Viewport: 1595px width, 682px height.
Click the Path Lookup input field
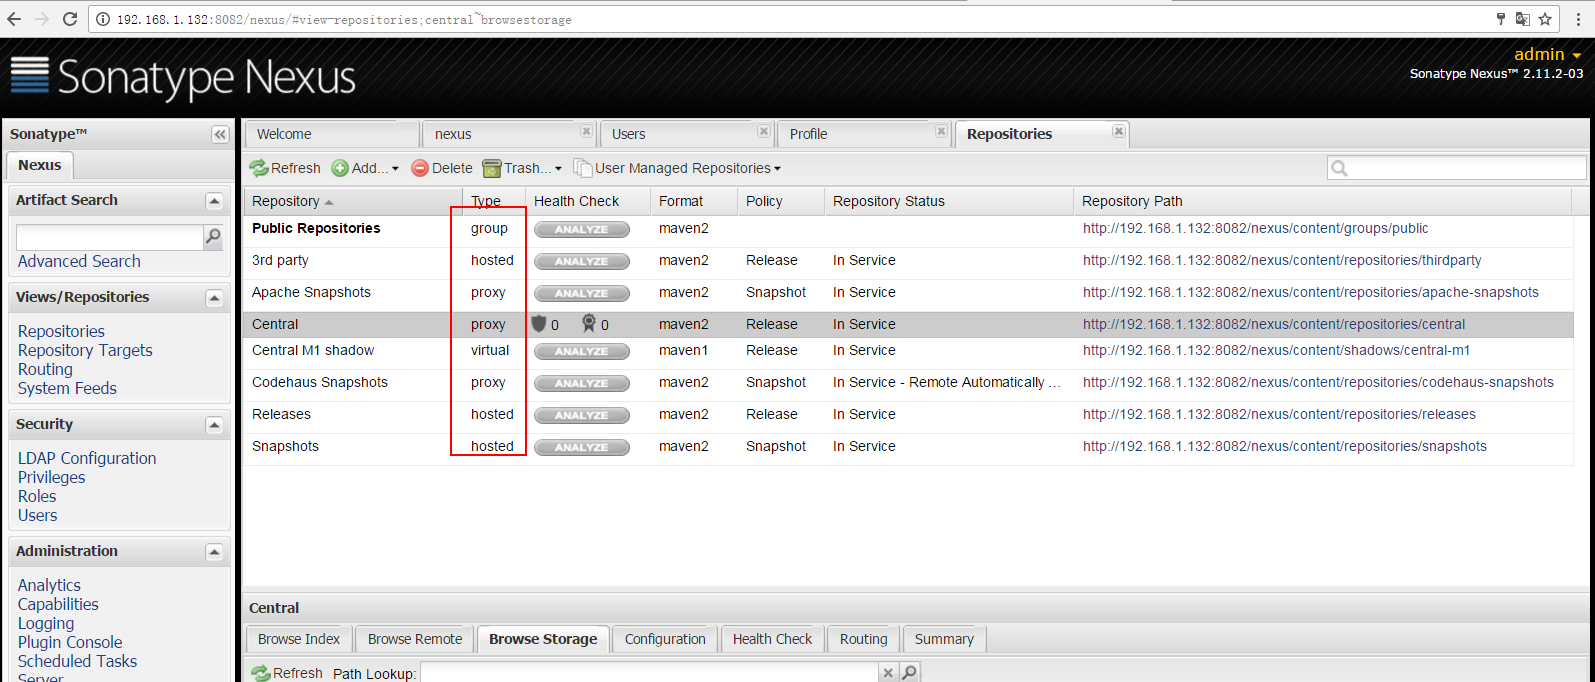click(649, 673)
